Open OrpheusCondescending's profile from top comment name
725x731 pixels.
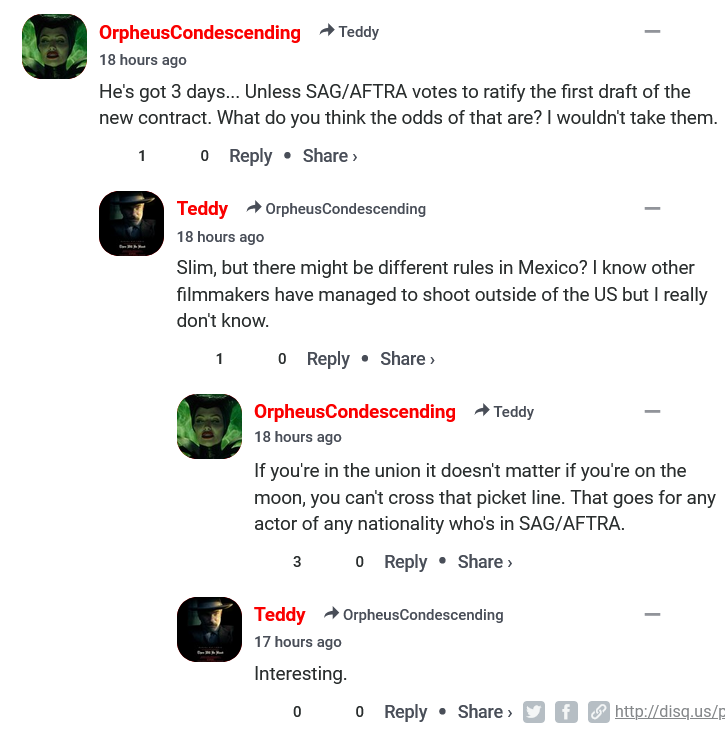pos(199,32)
